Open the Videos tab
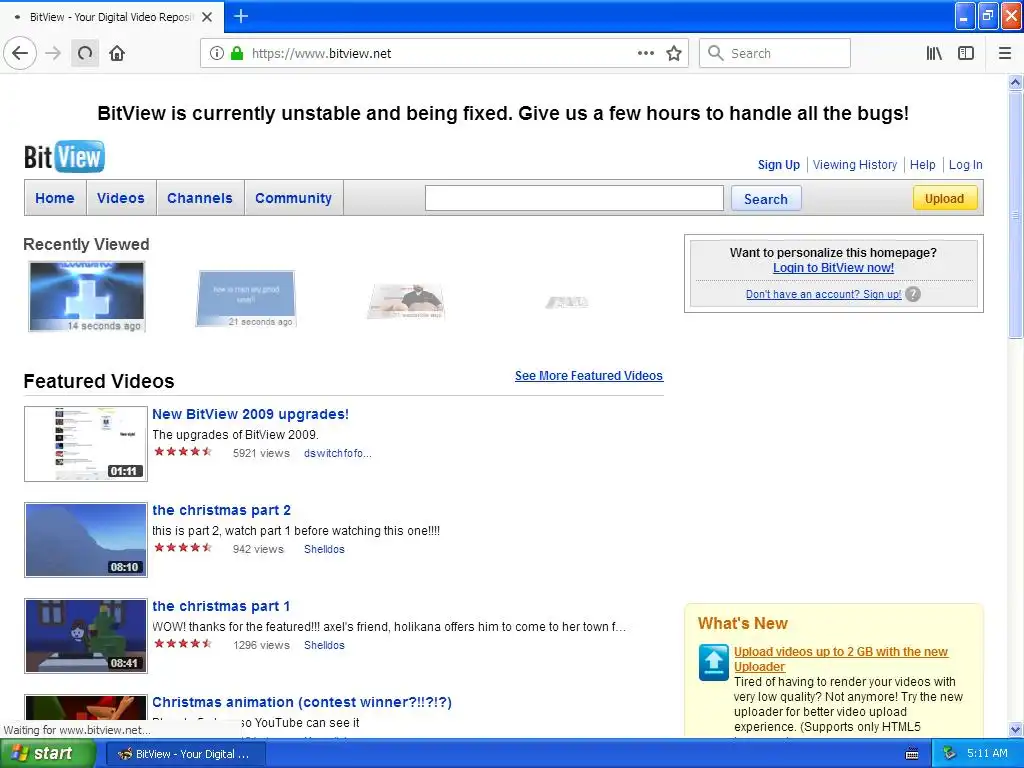 121,198
